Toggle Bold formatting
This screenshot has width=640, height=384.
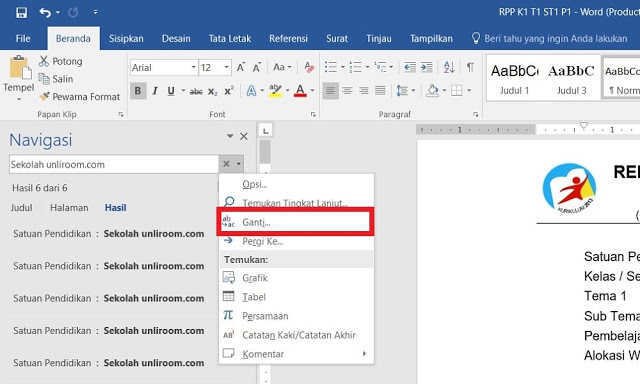138,91
